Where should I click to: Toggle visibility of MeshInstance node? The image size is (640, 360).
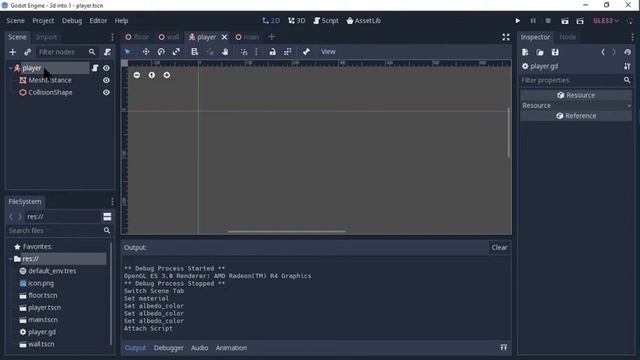tap(106, 80)
